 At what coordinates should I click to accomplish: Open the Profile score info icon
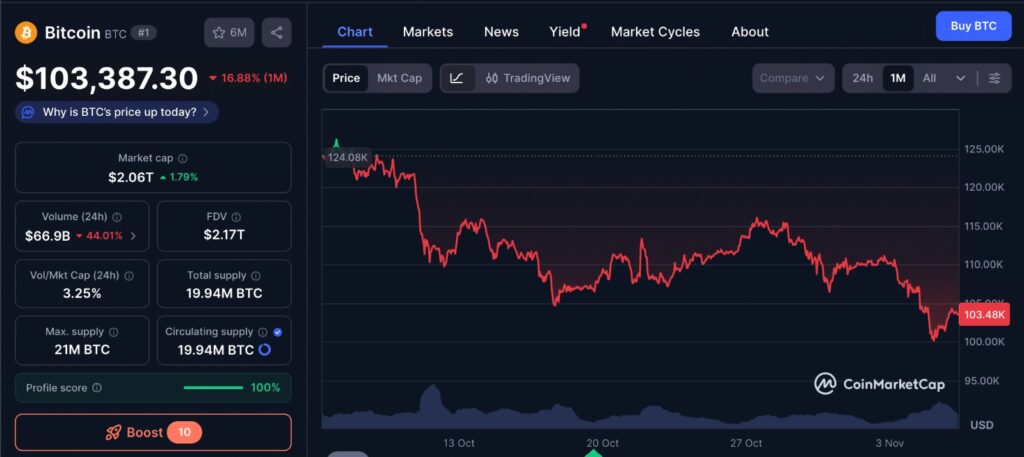tap(97, 388)
